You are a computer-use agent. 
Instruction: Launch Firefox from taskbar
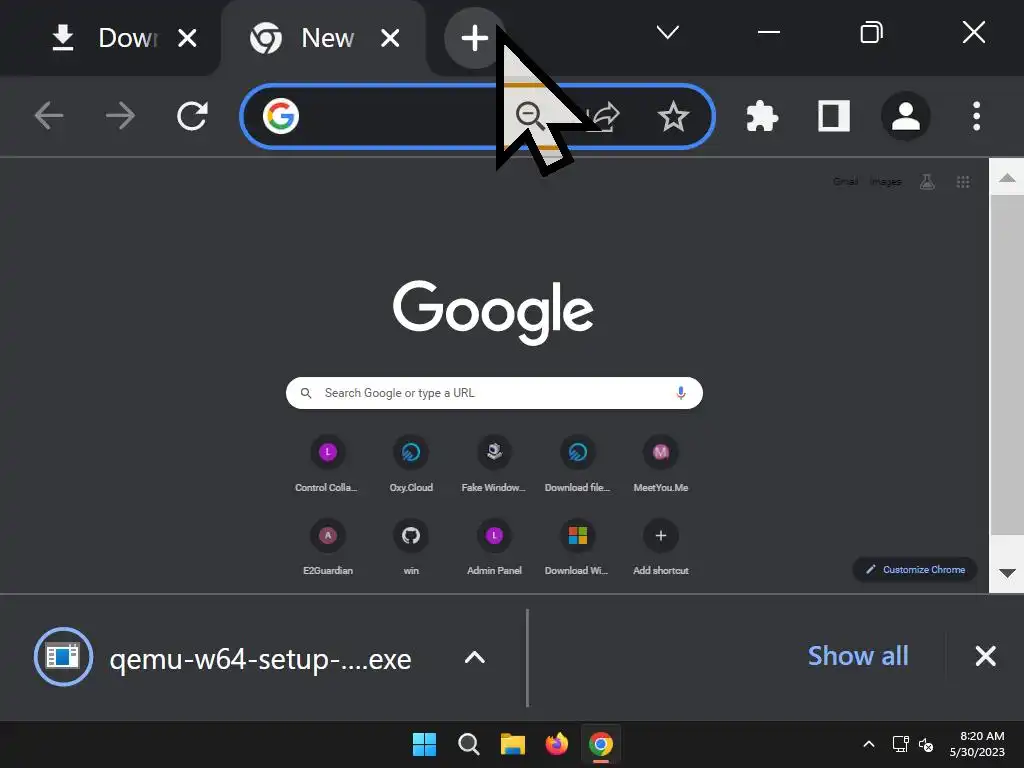(556, 744)
